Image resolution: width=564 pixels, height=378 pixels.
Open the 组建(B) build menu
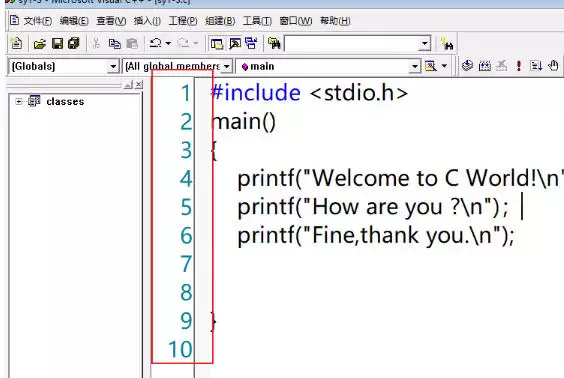tap(220, 21)
